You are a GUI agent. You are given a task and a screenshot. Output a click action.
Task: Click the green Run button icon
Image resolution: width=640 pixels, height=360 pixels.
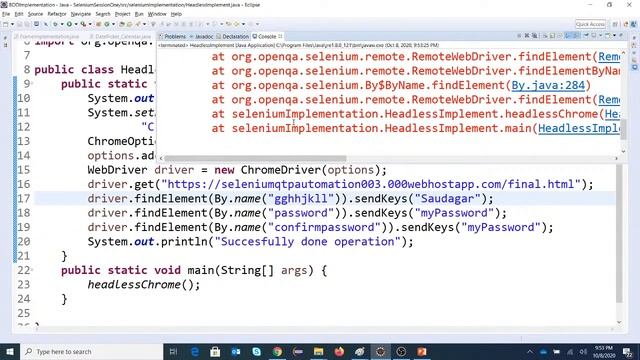click(x=69, y=24)
